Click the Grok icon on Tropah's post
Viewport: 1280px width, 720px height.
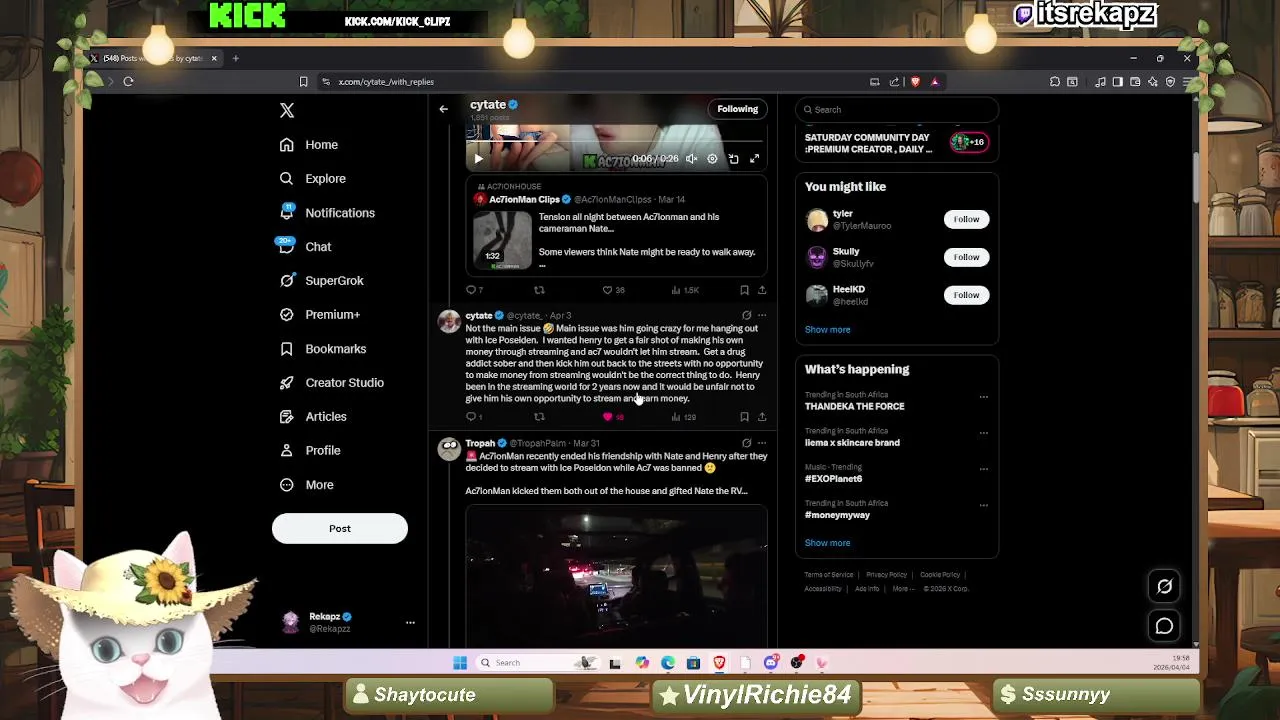click(746, 443)
